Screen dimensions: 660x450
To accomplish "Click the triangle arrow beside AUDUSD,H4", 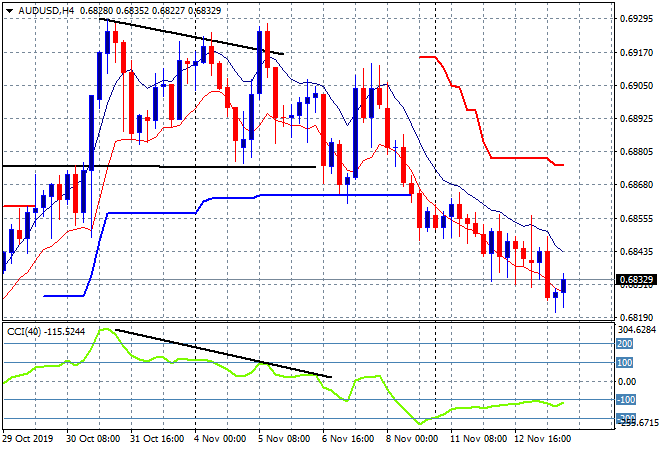I will click(x=9, y=8).
